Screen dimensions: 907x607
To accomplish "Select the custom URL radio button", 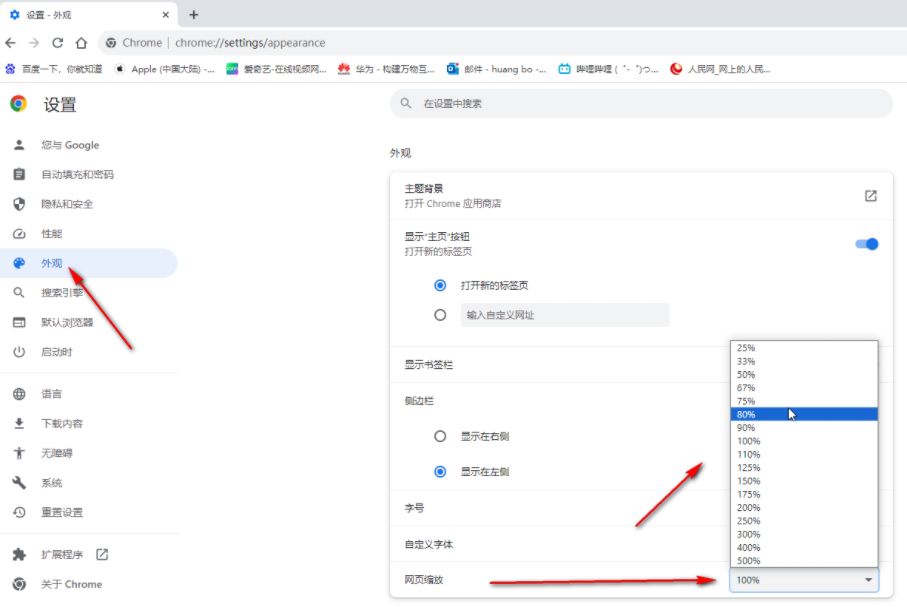I will pyautogui.click(x=440, y=315).
